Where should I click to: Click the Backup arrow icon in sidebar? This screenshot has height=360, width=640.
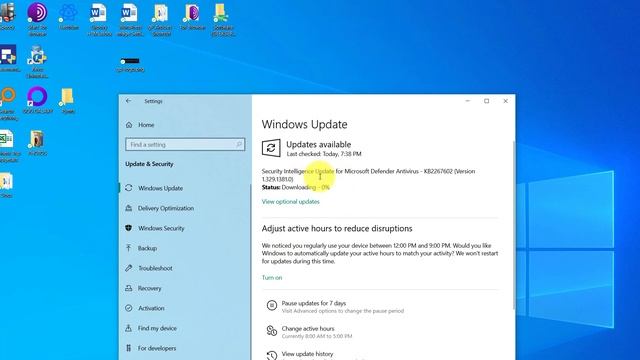coord(129,248)
